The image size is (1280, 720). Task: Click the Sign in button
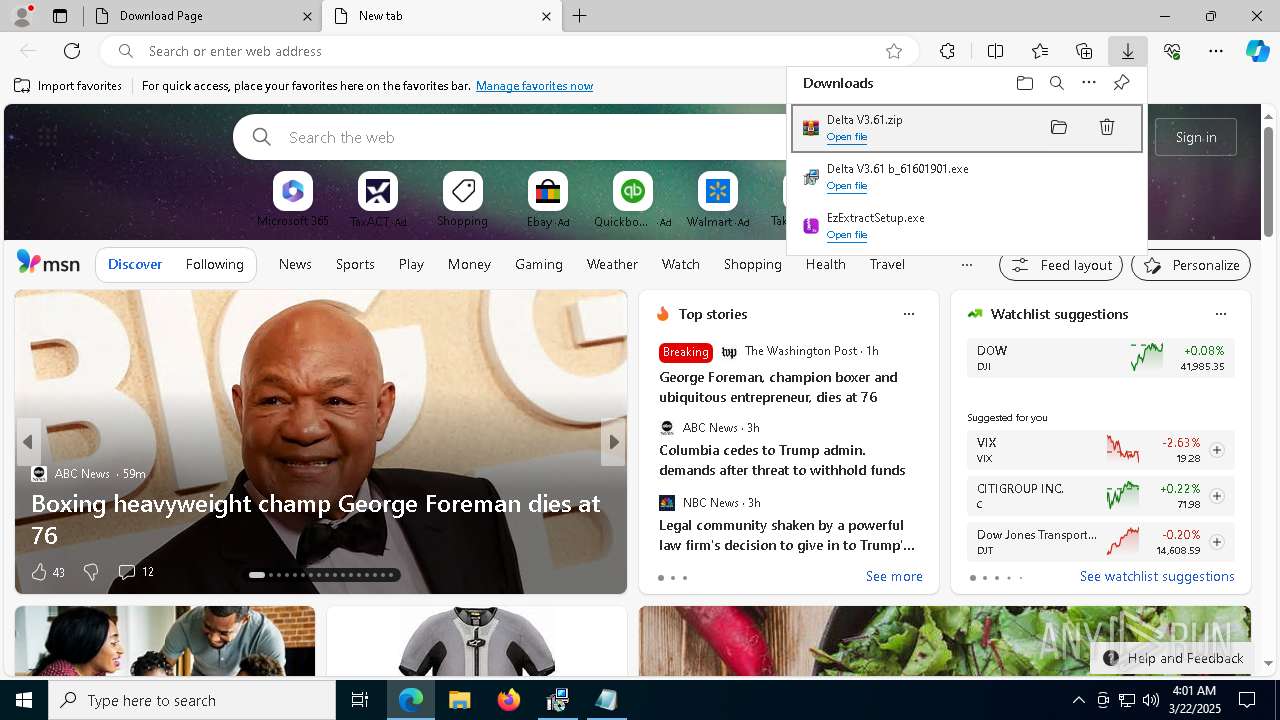tap(1196, 137)
